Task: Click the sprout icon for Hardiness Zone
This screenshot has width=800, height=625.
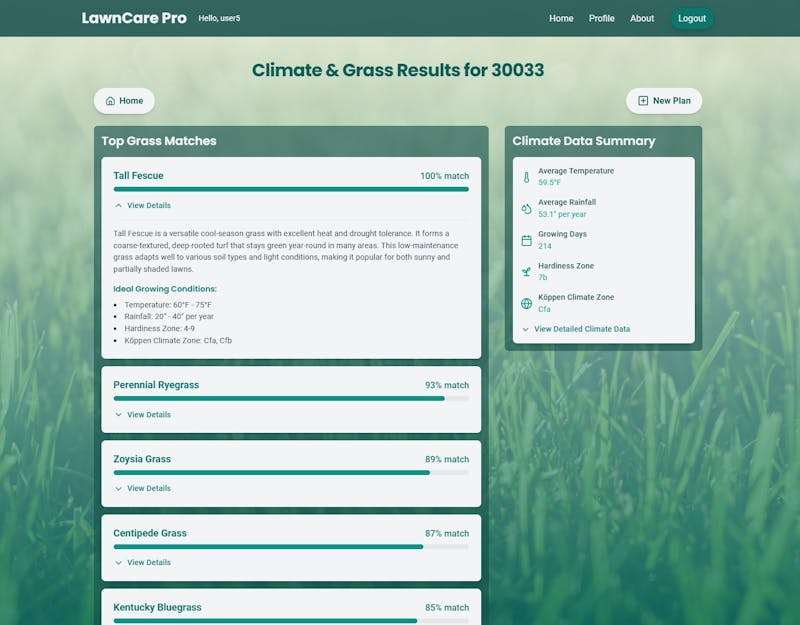Action: (x=527, y=272)
